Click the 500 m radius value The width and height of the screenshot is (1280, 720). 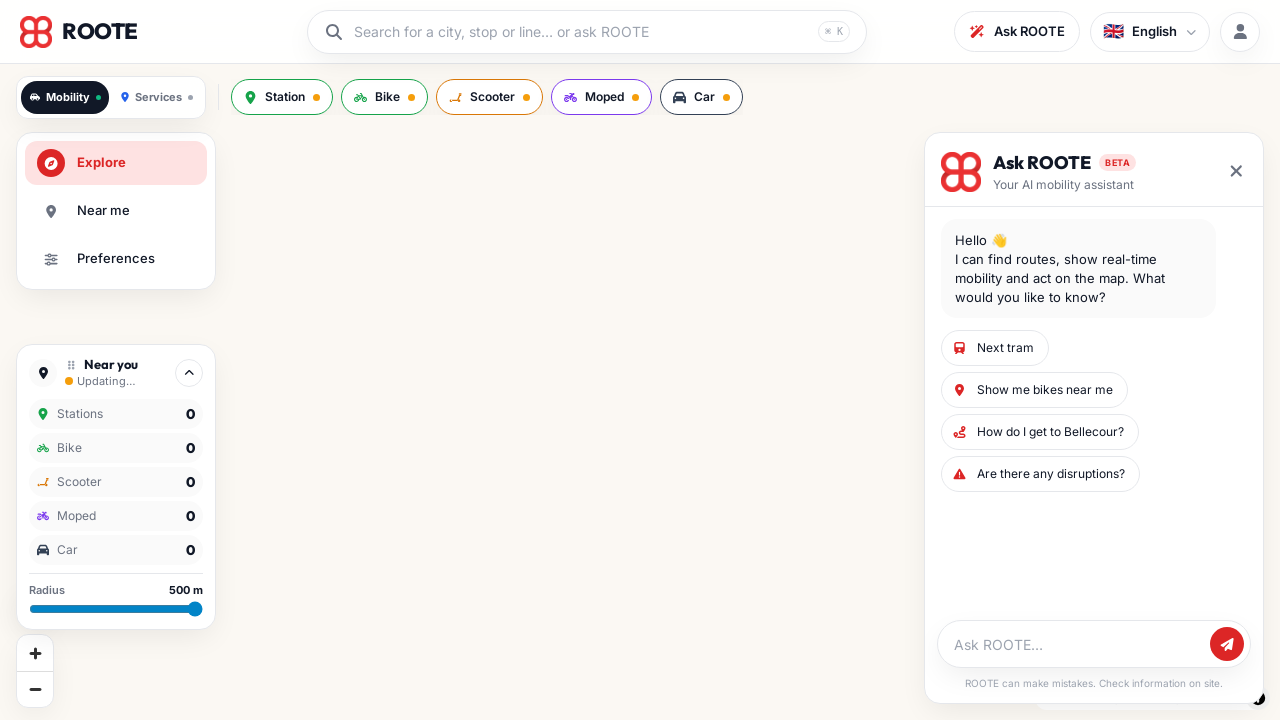(186, 590)
